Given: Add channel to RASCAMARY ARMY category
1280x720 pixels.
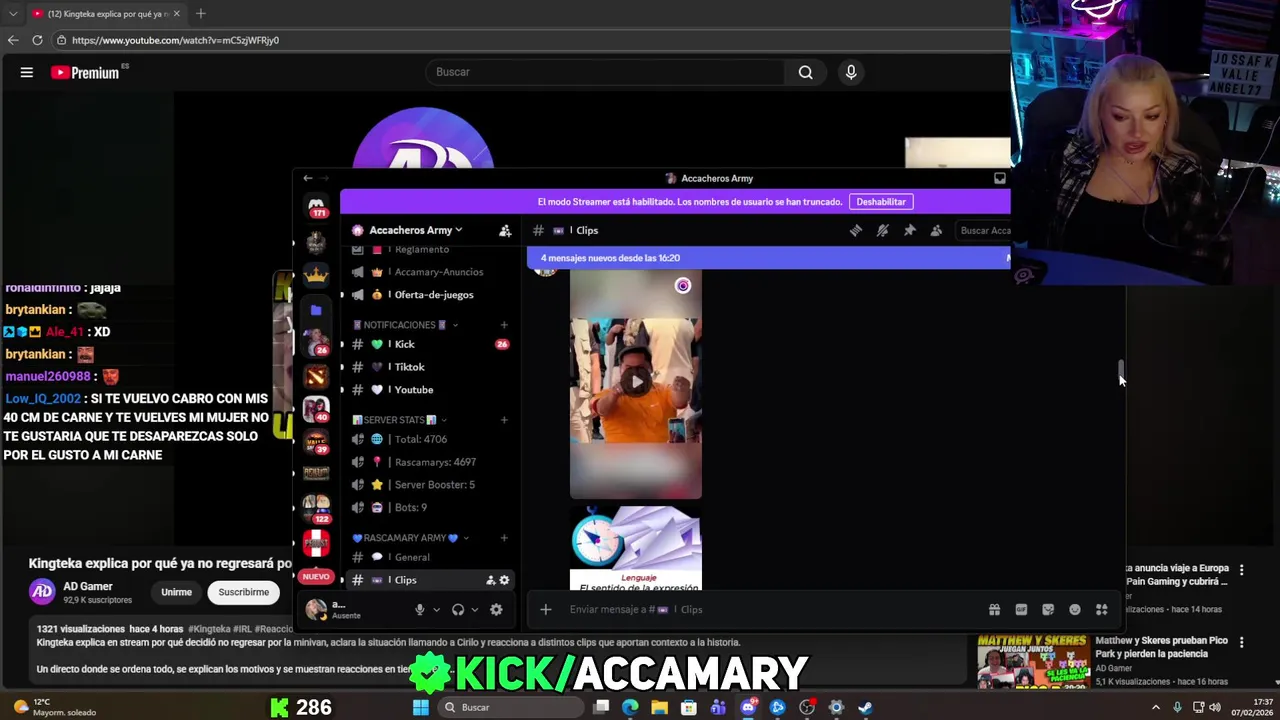Looking at the screenshot, I should click(504, 538).
